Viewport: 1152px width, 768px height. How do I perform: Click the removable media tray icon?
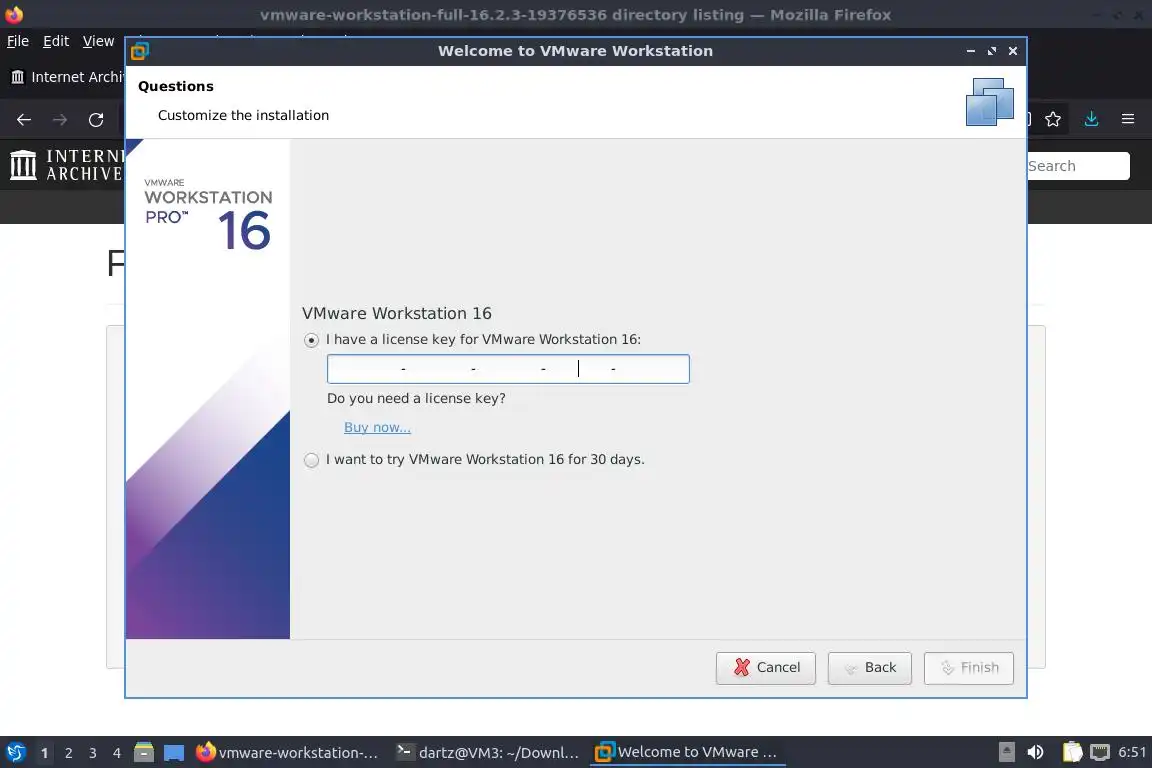click(x=1007, y=752)
